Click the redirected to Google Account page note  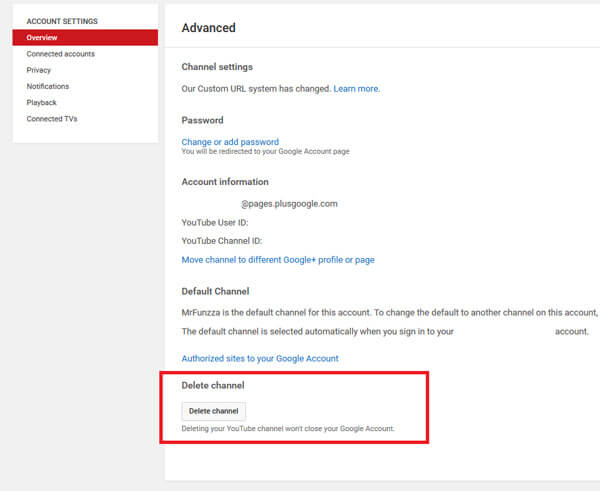[x=265, y=152]
